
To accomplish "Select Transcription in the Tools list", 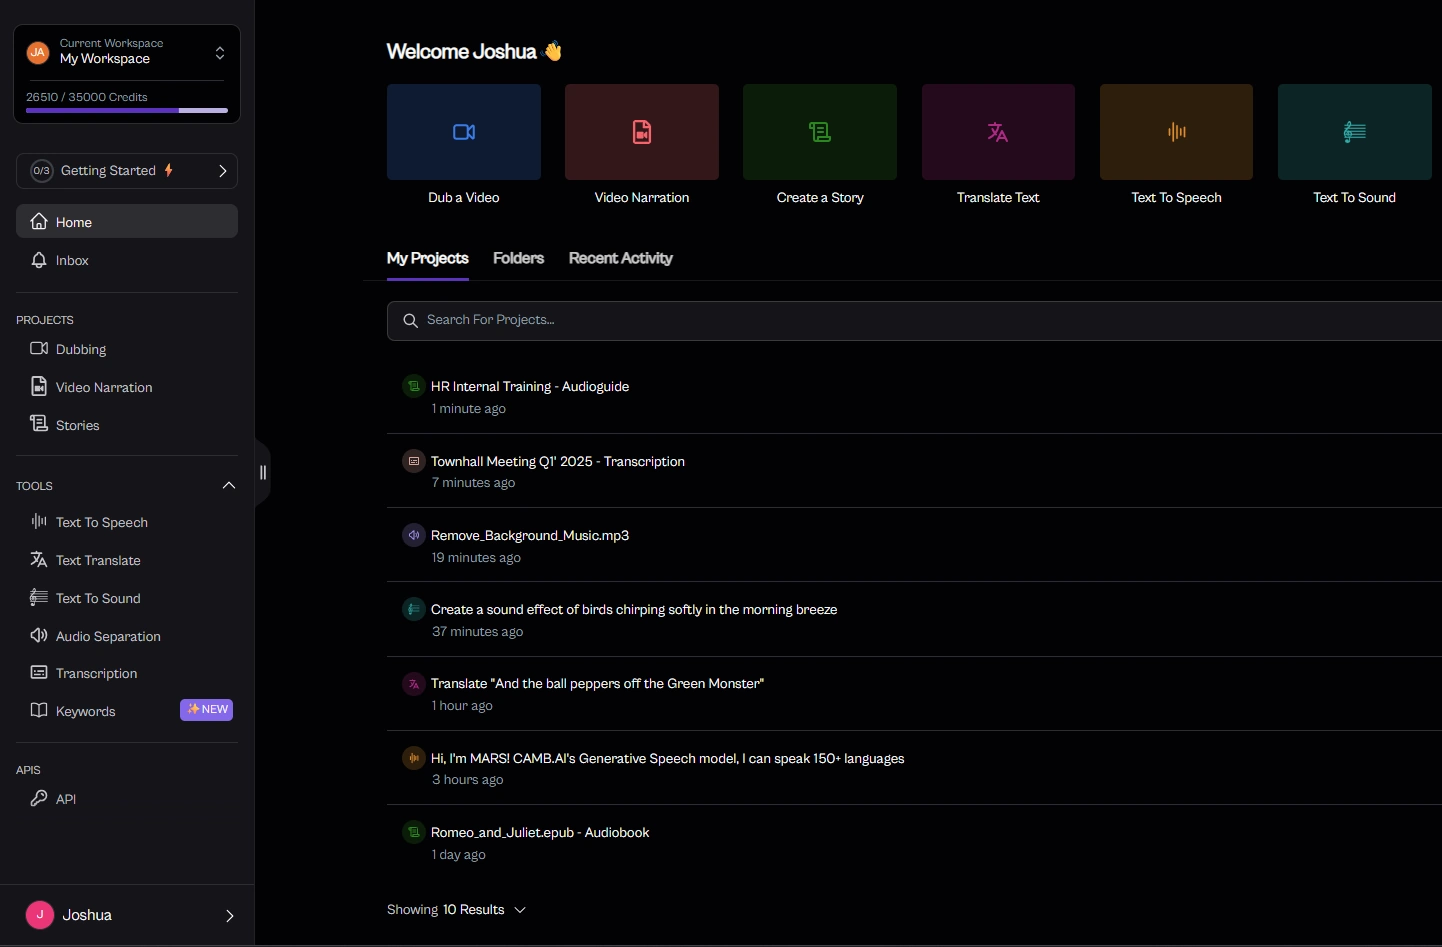I will click(95, 673).
